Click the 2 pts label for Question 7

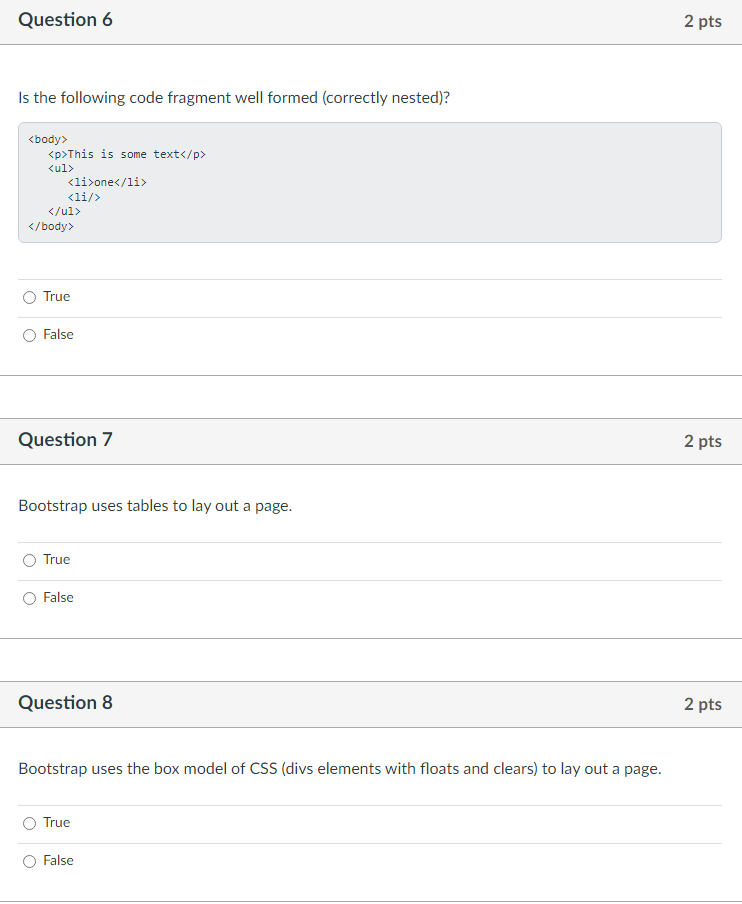[x=704, y=441]
